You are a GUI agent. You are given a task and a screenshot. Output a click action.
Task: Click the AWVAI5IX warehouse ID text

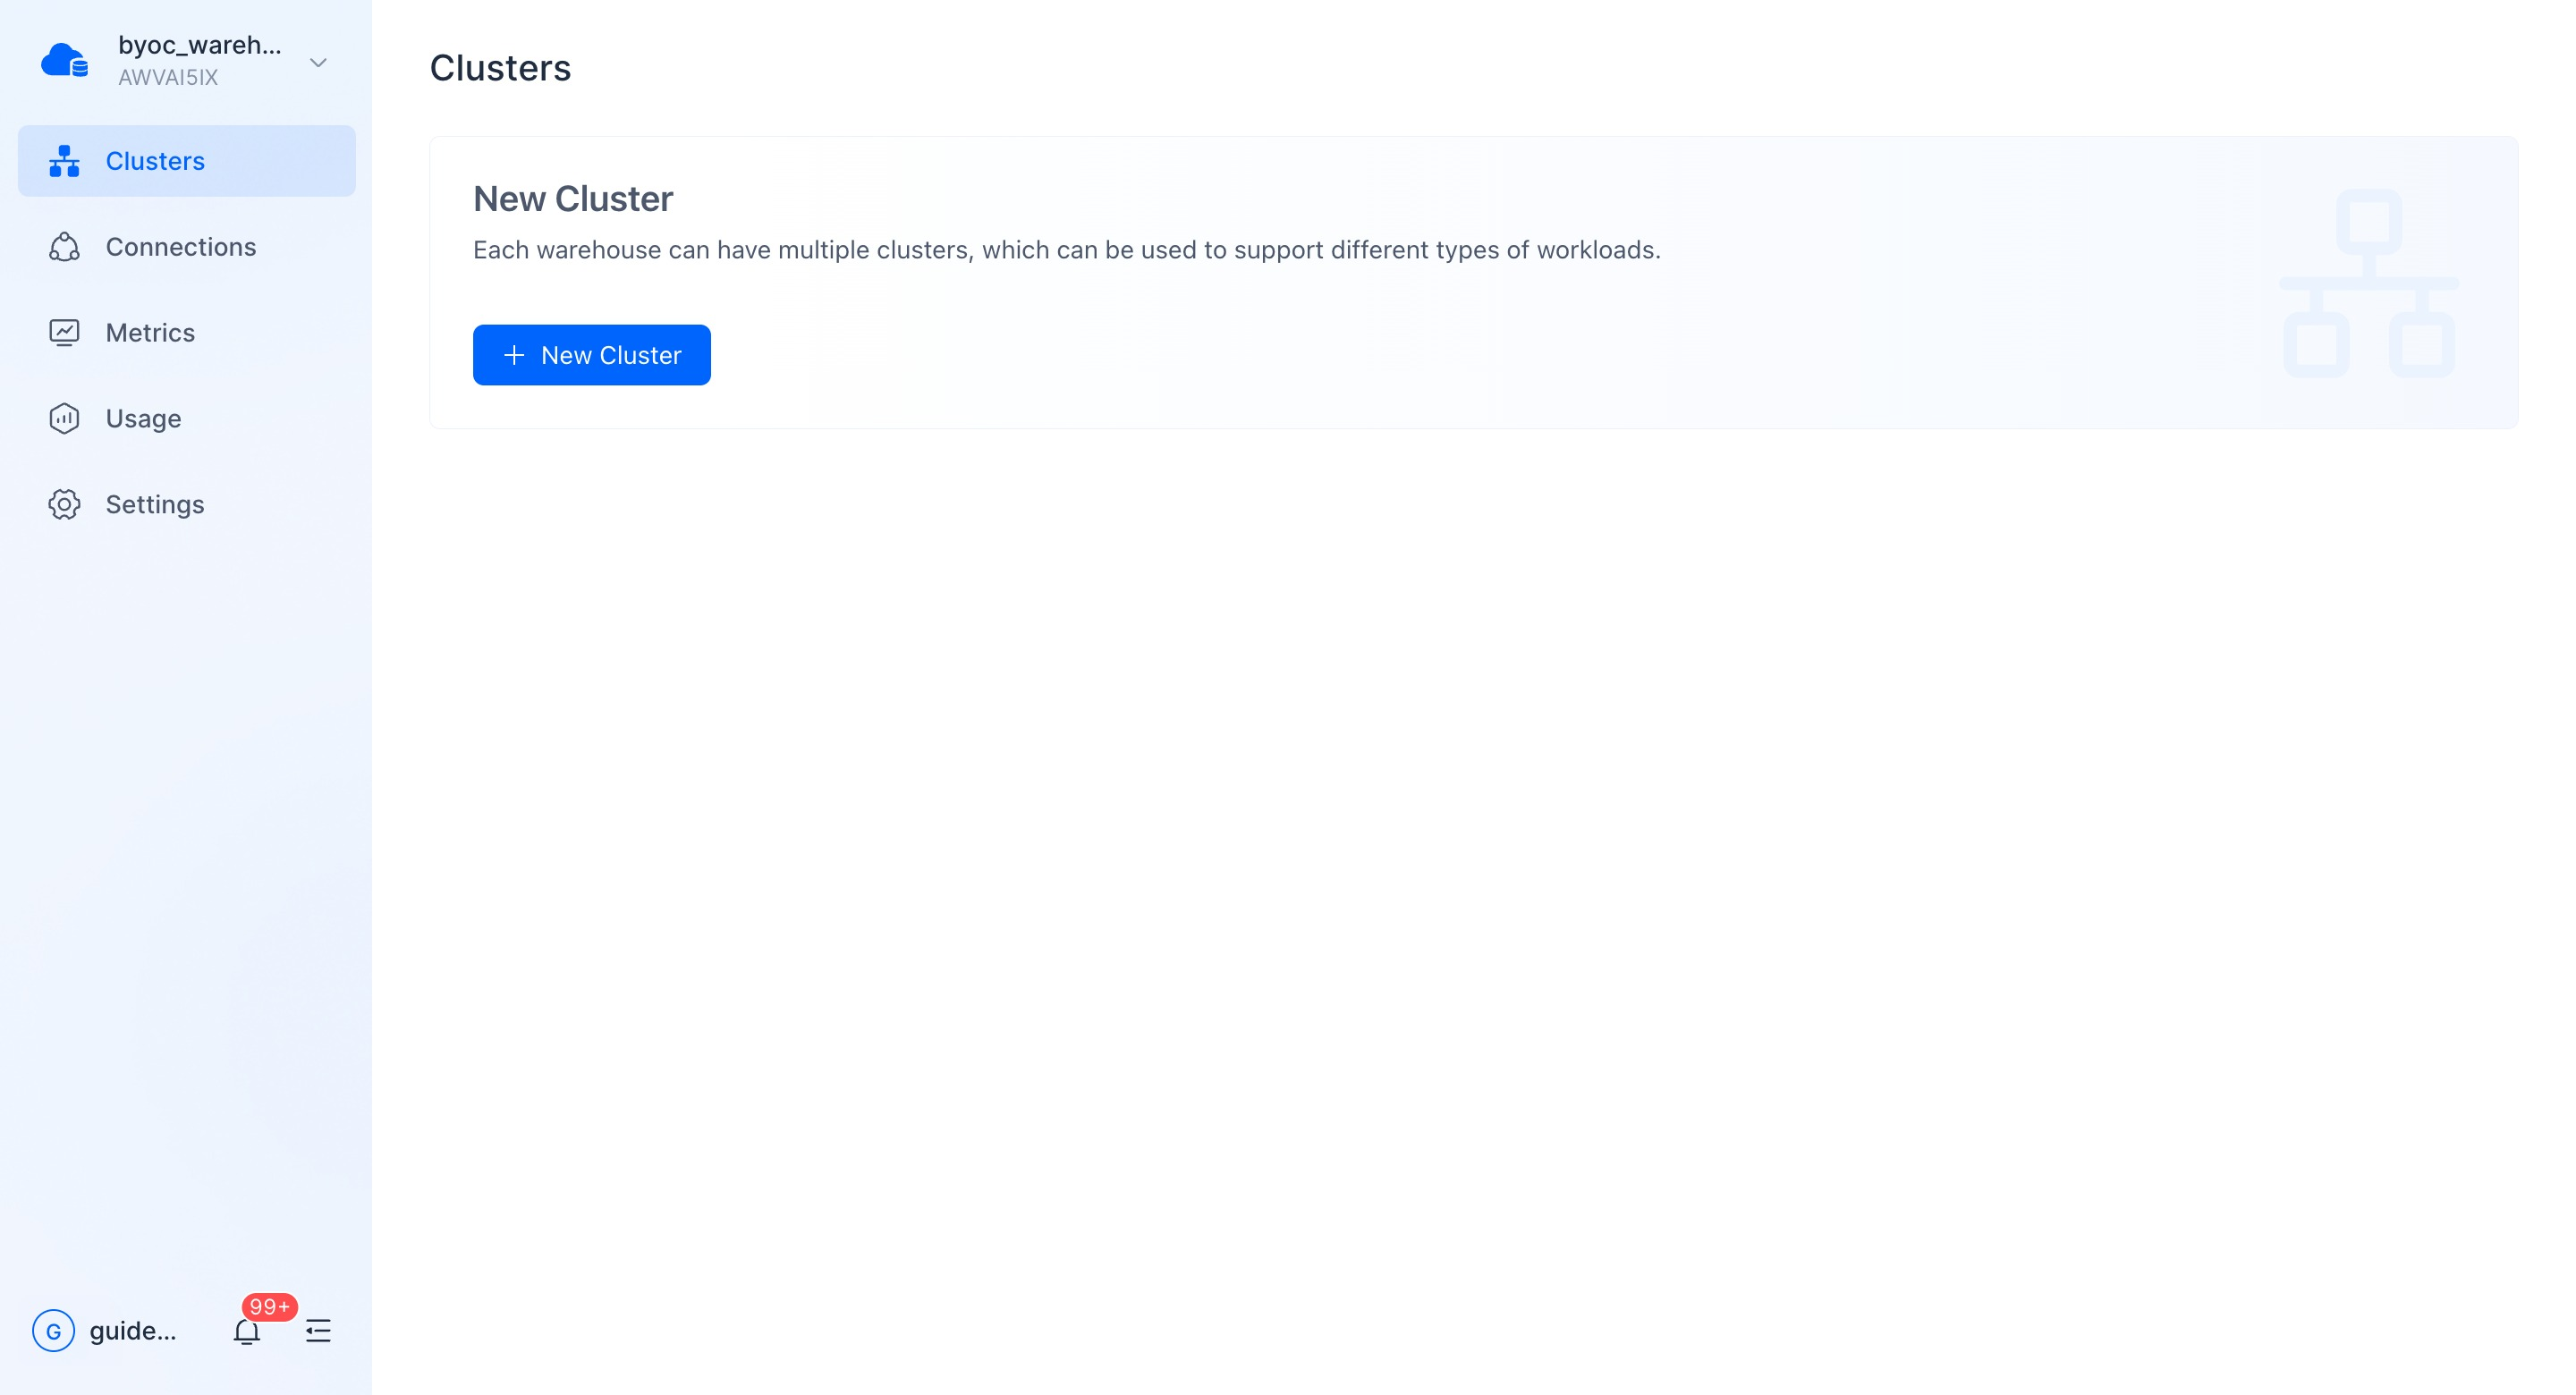[x=168, y=78]
